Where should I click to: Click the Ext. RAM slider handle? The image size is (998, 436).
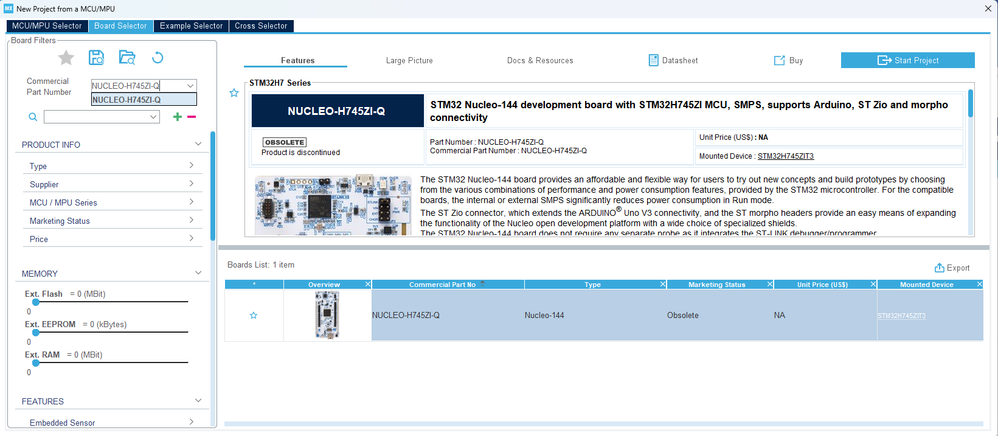[x=36, y=363]
